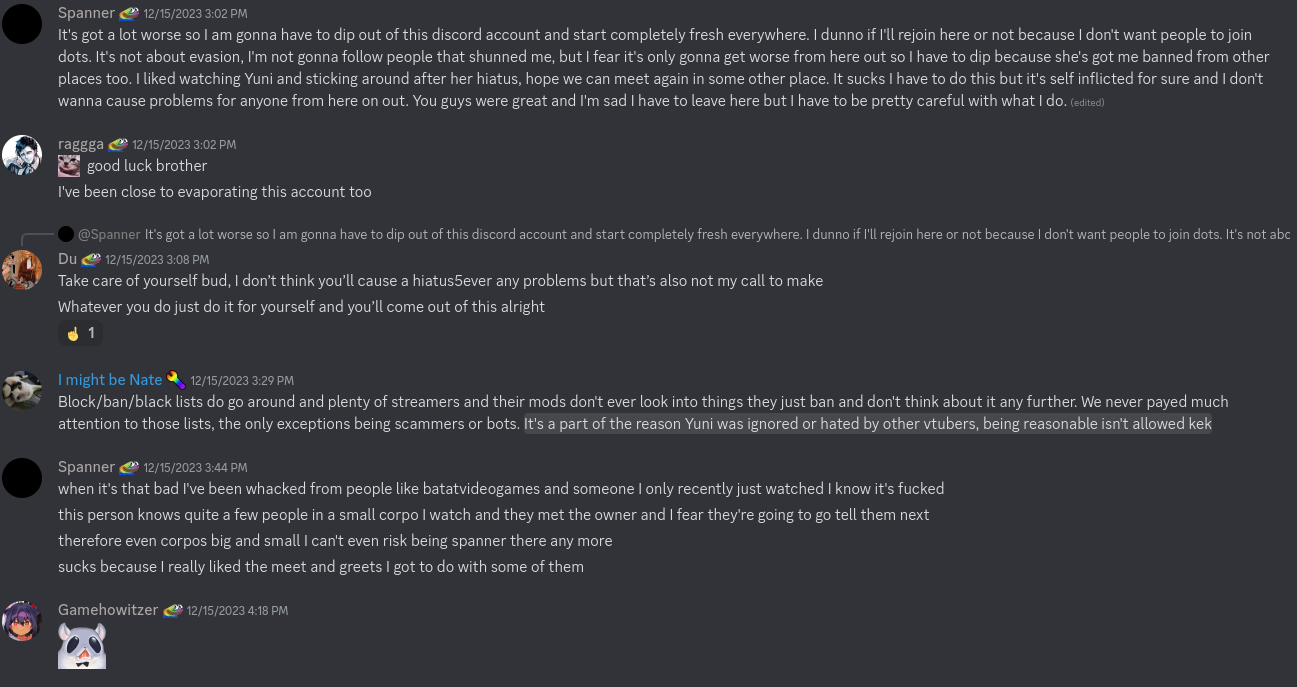Open the "I might be Nate" username

click(x=110, y=380)
